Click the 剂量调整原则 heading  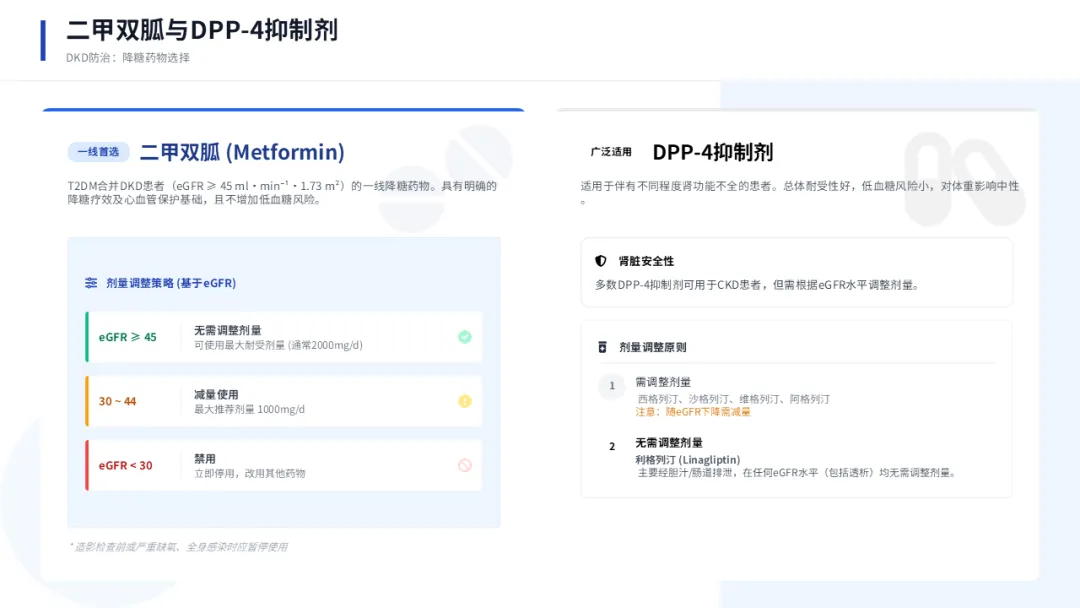point(652,347)
